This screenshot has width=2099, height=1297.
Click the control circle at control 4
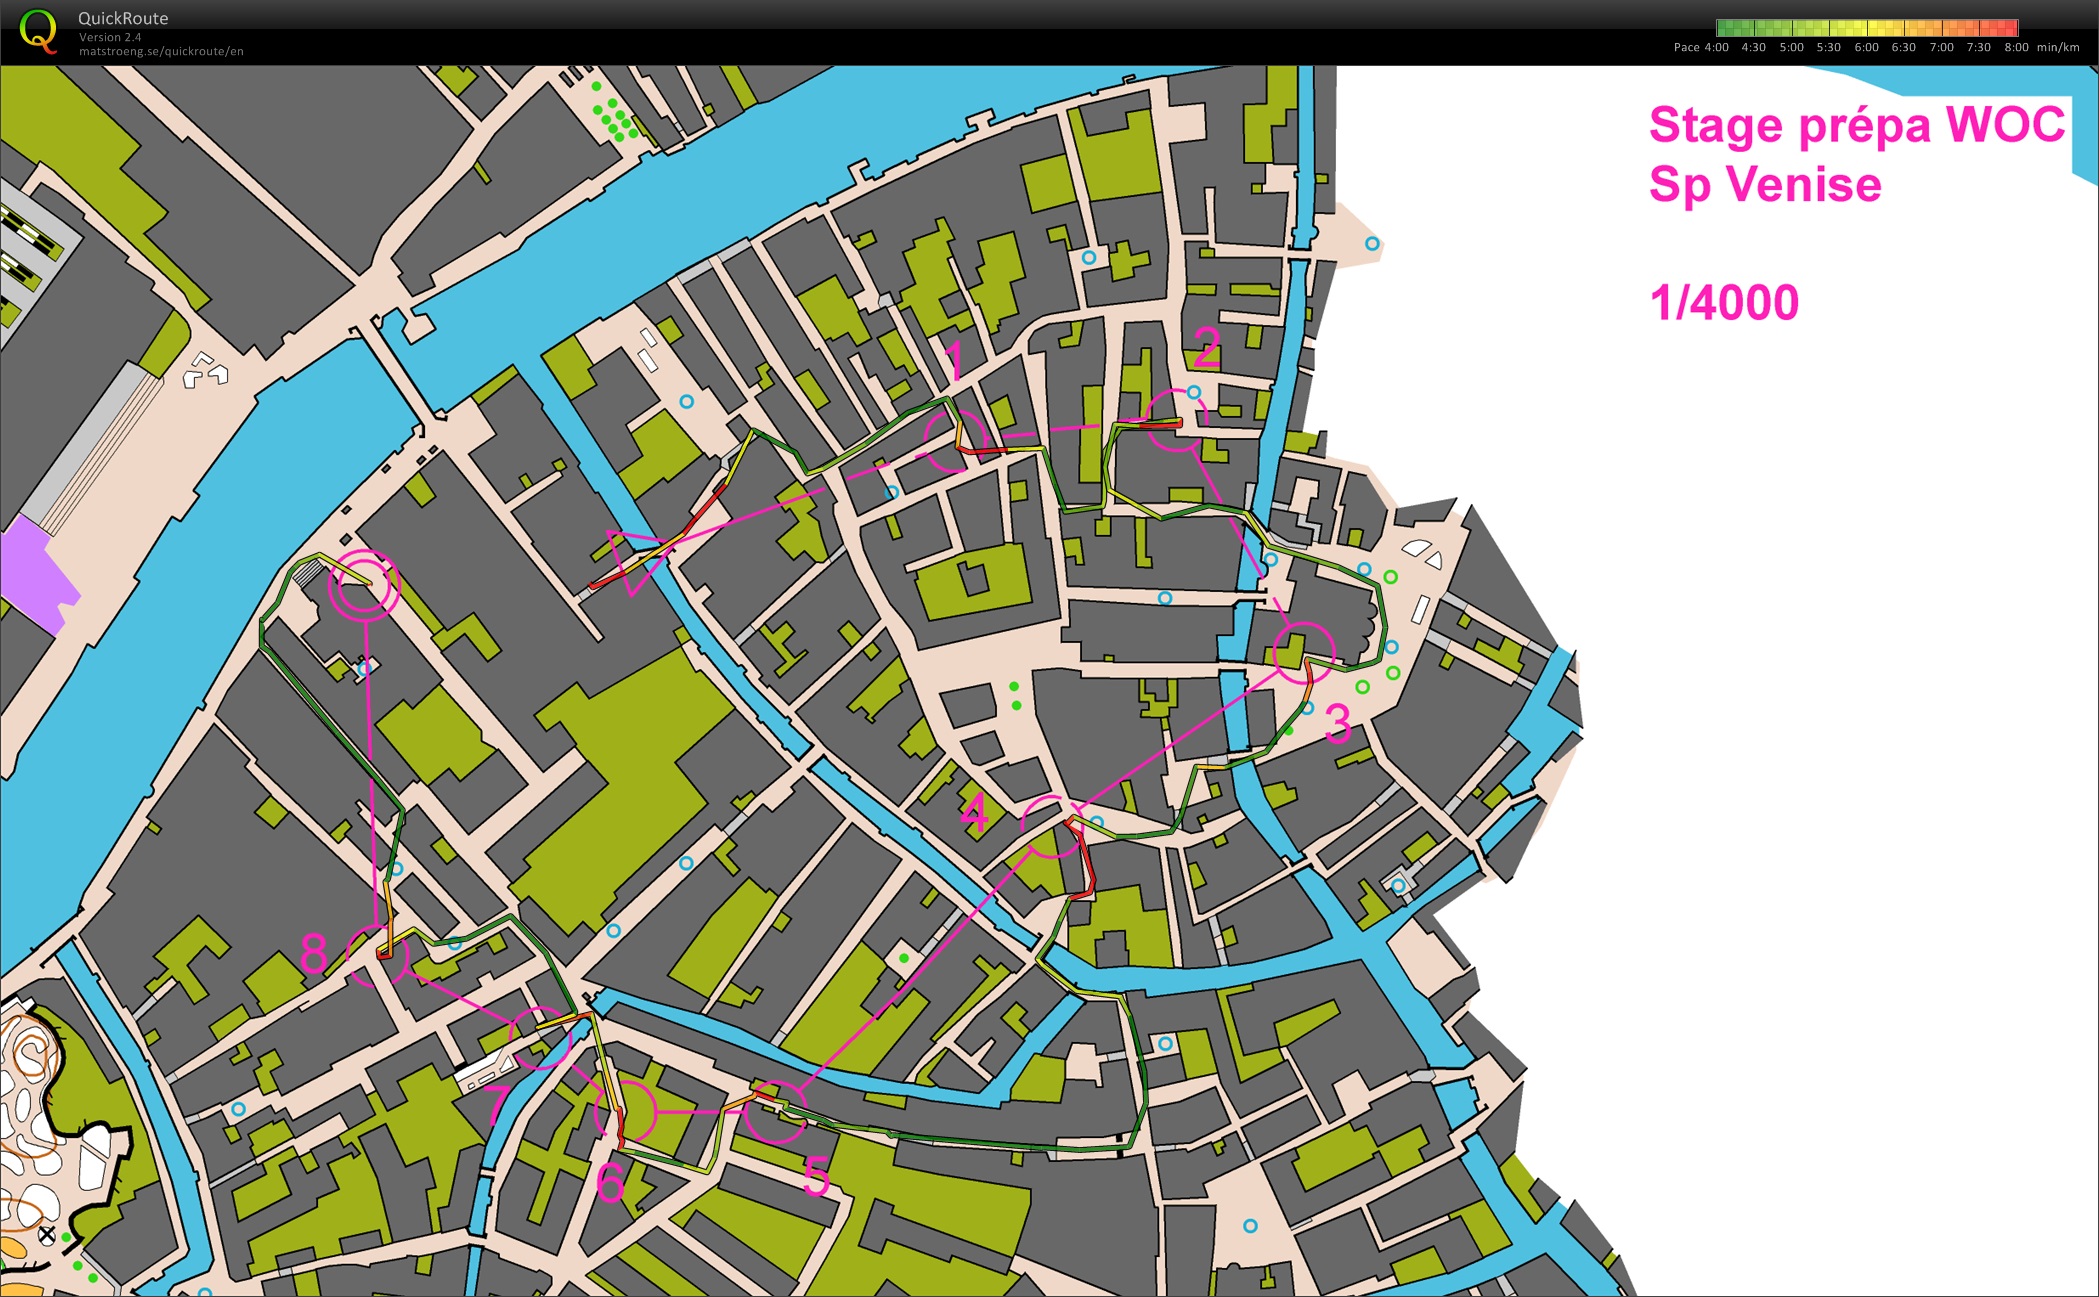pyautogui.click(x=1053, y=826)
